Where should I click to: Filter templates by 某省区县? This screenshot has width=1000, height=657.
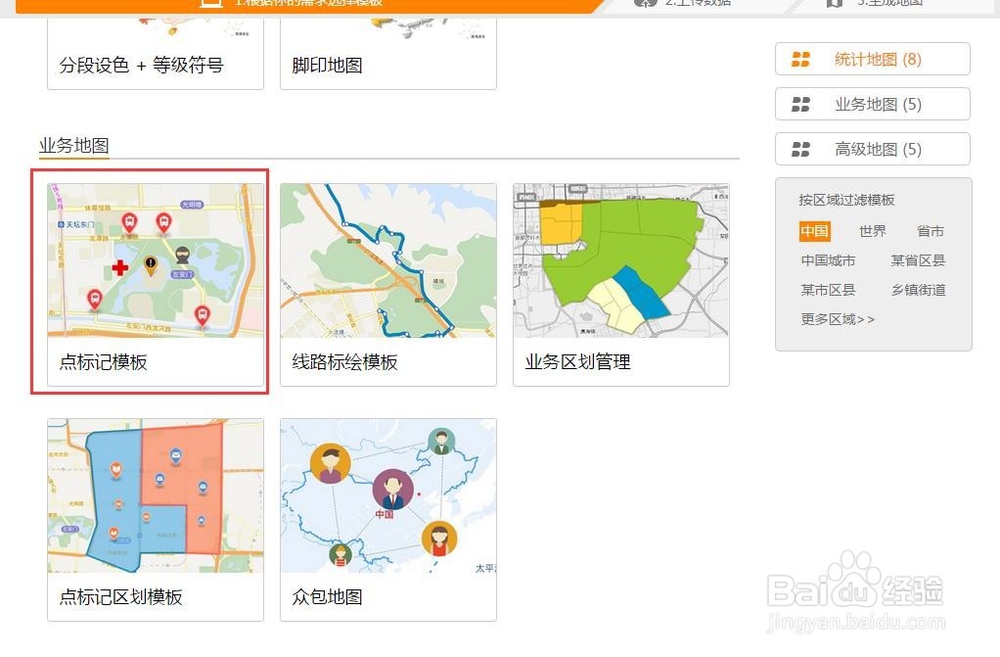click(918, 260)
